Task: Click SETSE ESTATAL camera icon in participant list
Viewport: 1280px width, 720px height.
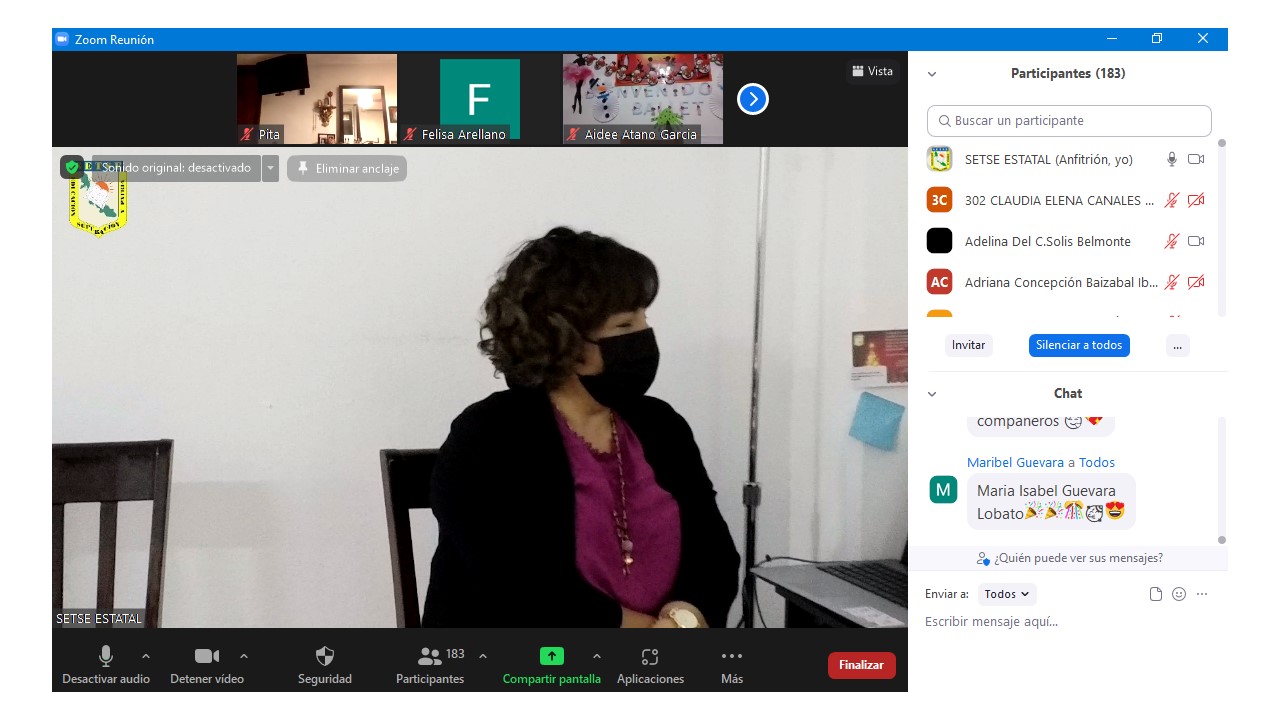Action: pos(1196,159)
